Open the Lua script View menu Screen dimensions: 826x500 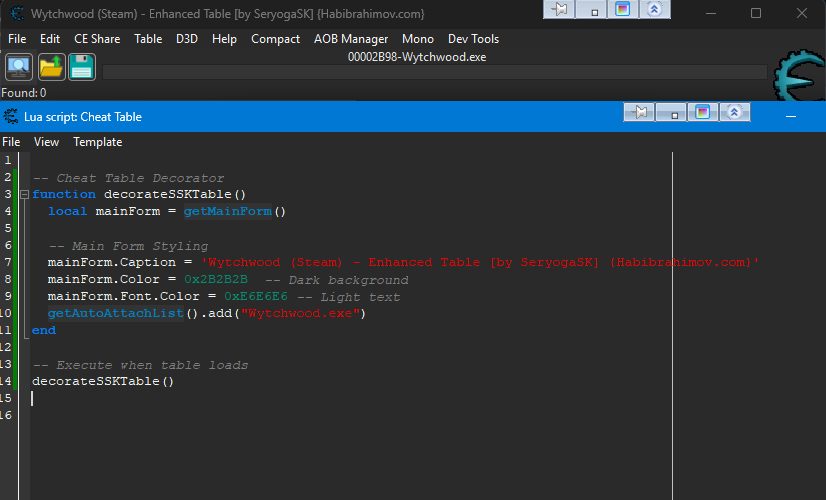coord(46,142)
